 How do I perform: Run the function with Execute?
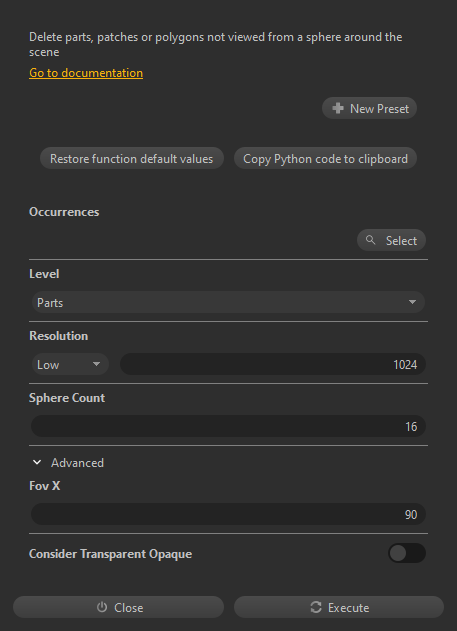(x=339, y=607)
